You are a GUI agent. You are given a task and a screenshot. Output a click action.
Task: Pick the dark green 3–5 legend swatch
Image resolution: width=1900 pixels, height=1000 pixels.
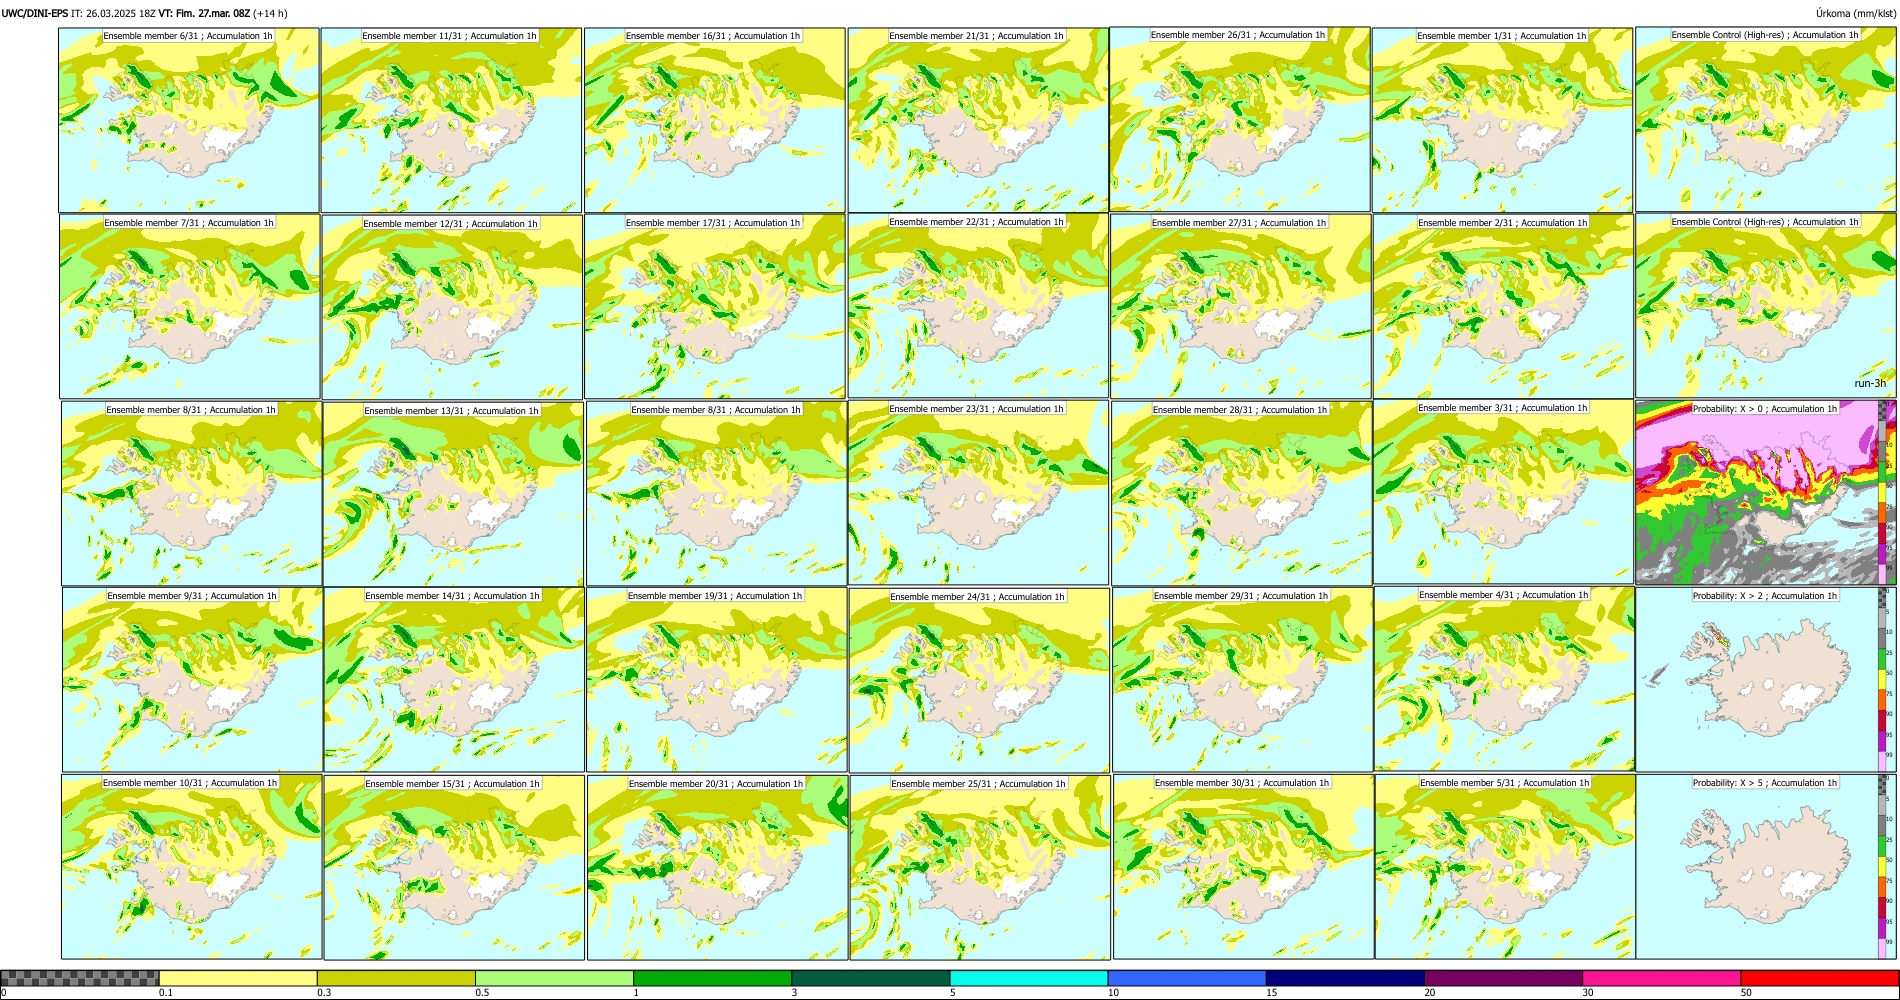(x=870, y=978)
